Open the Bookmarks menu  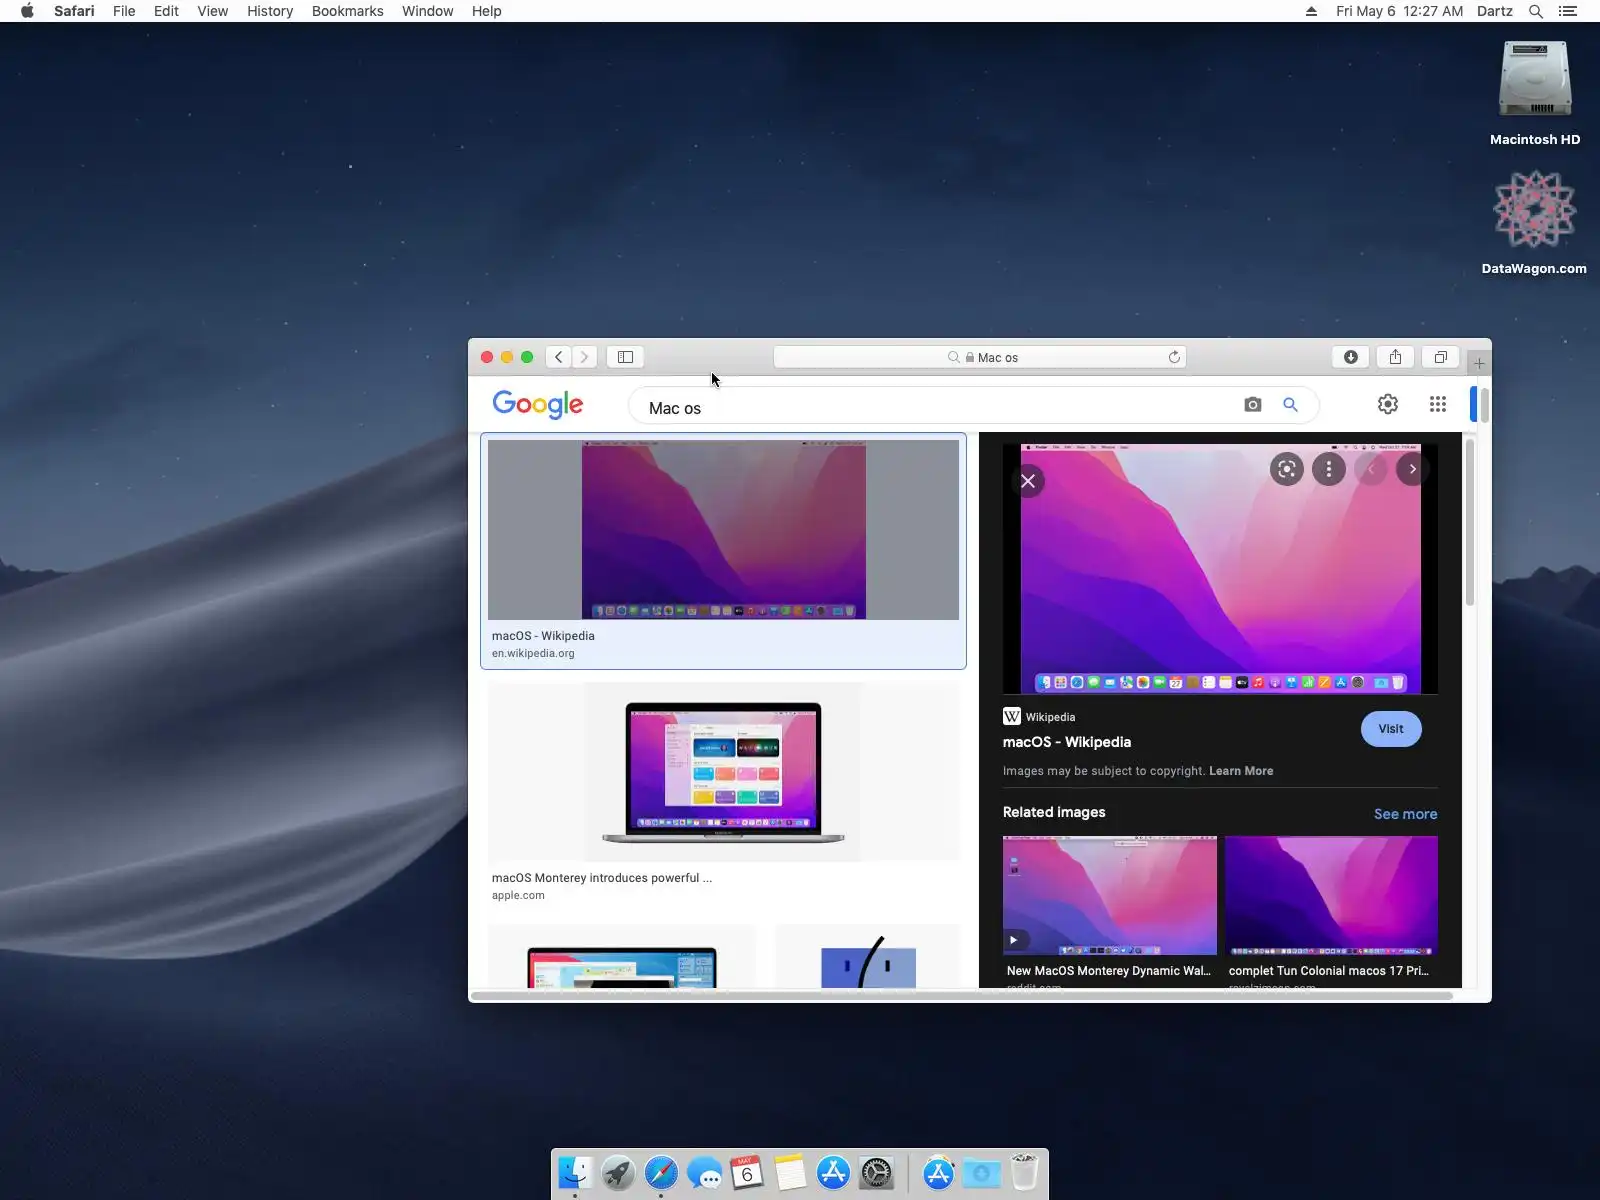pos(347,11)
